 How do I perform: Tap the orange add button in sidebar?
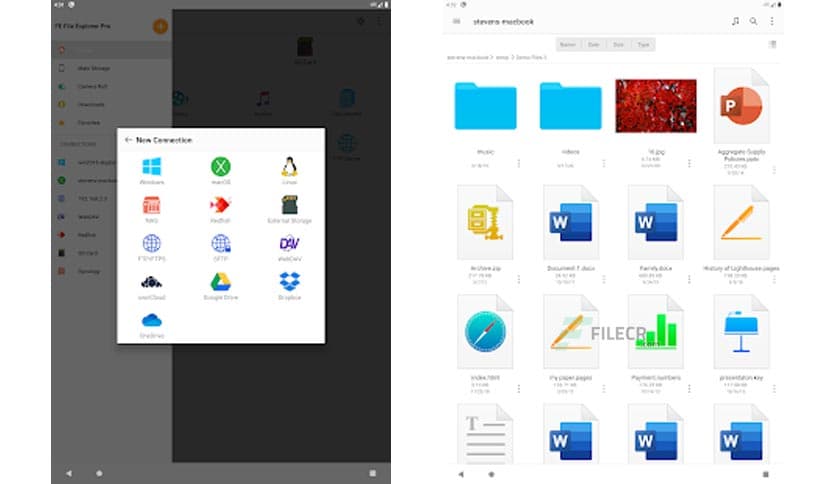(x=160, y=26)
